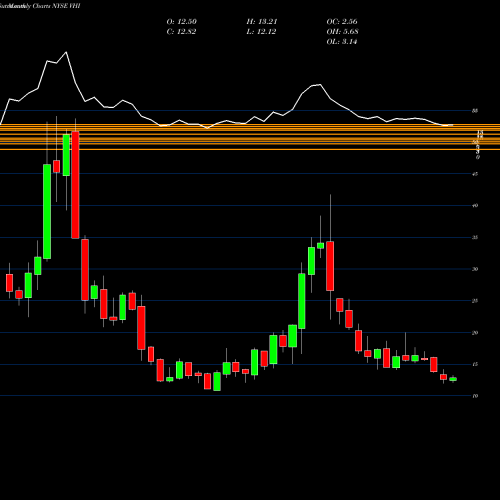Click the low value 'L: 12.12'
Screen dimensions: 500x500
coord(261,32)
